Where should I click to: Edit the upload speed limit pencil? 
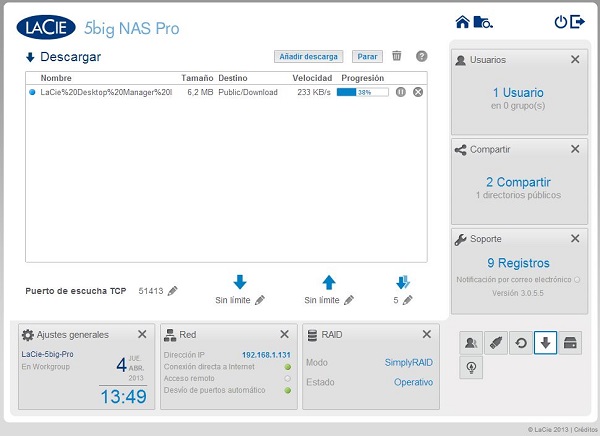tap(349, 300)
